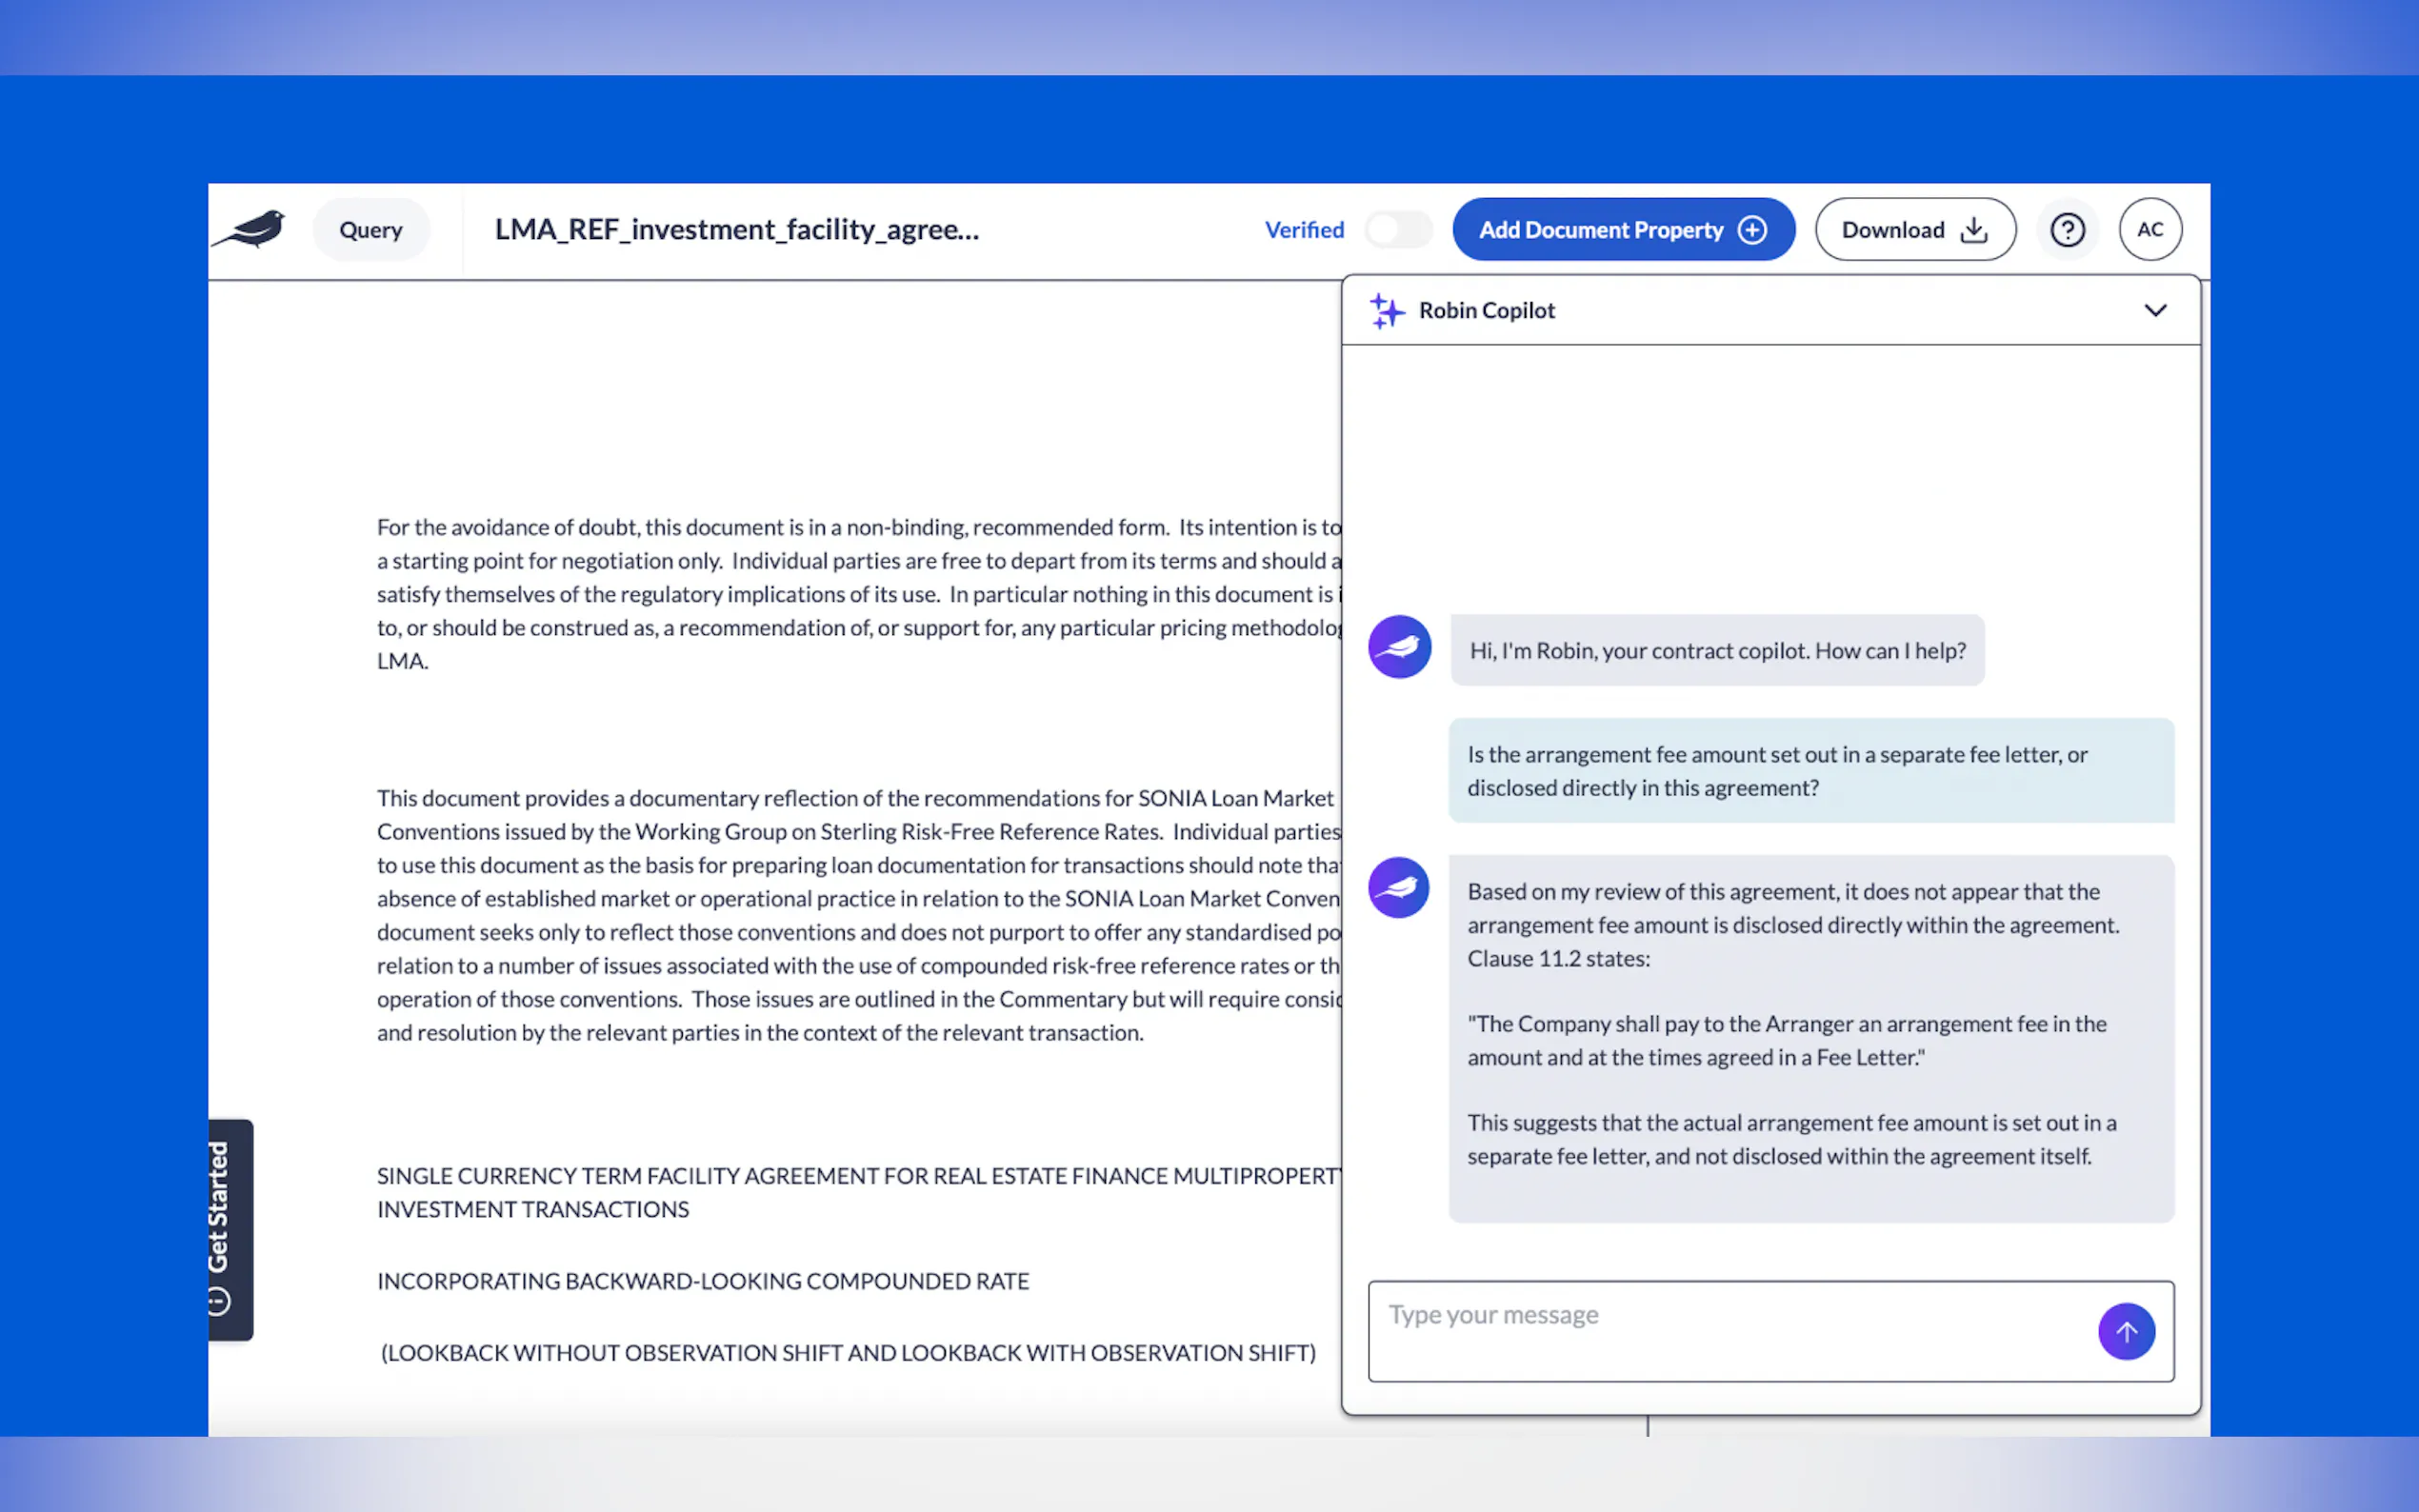Click the Type your message field
Viewport: 2419px width, 1512px height.
[1730, 1330]
